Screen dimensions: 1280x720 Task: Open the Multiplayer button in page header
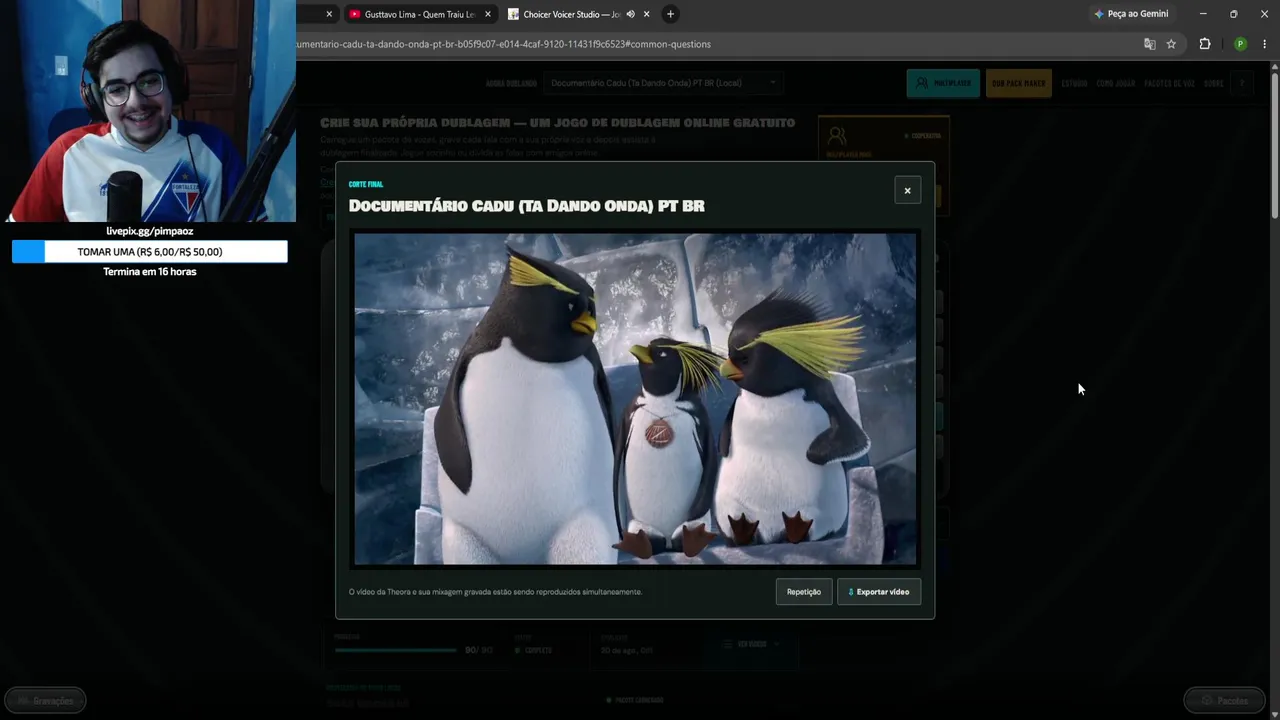[943, 83]
